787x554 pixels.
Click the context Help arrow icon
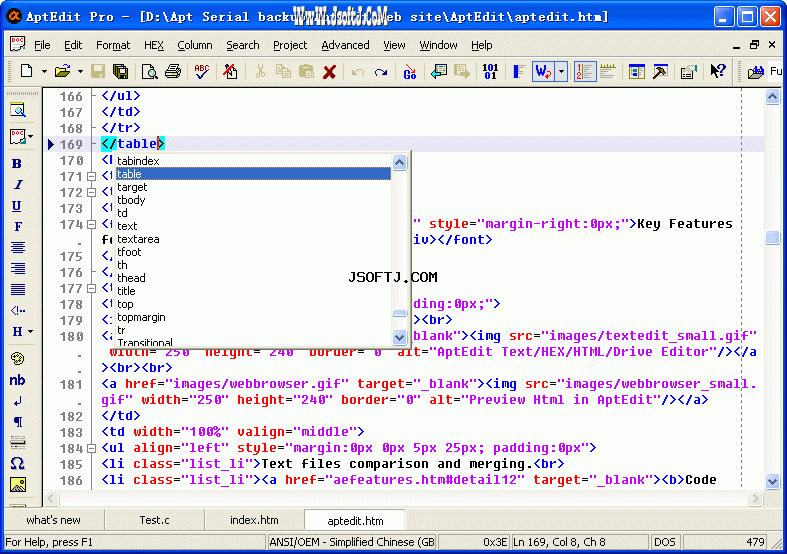pyautogui.click(x=718, y=71)
